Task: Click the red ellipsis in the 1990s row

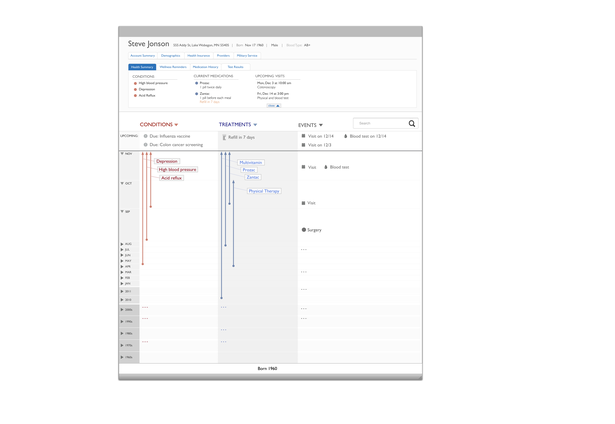Action: pyautogui.click(x=145, y=318)
